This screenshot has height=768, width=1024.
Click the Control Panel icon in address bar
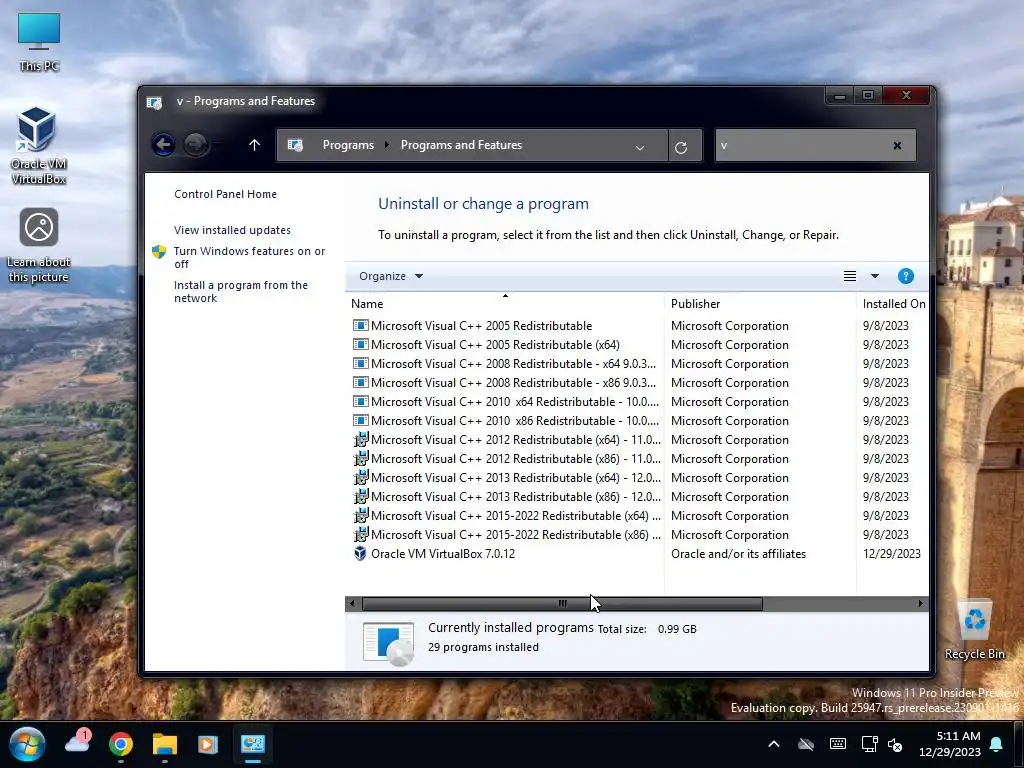click(295, 145)
